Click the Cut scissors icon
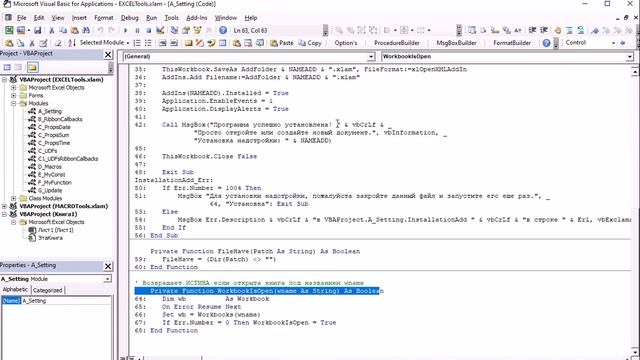 51,30
